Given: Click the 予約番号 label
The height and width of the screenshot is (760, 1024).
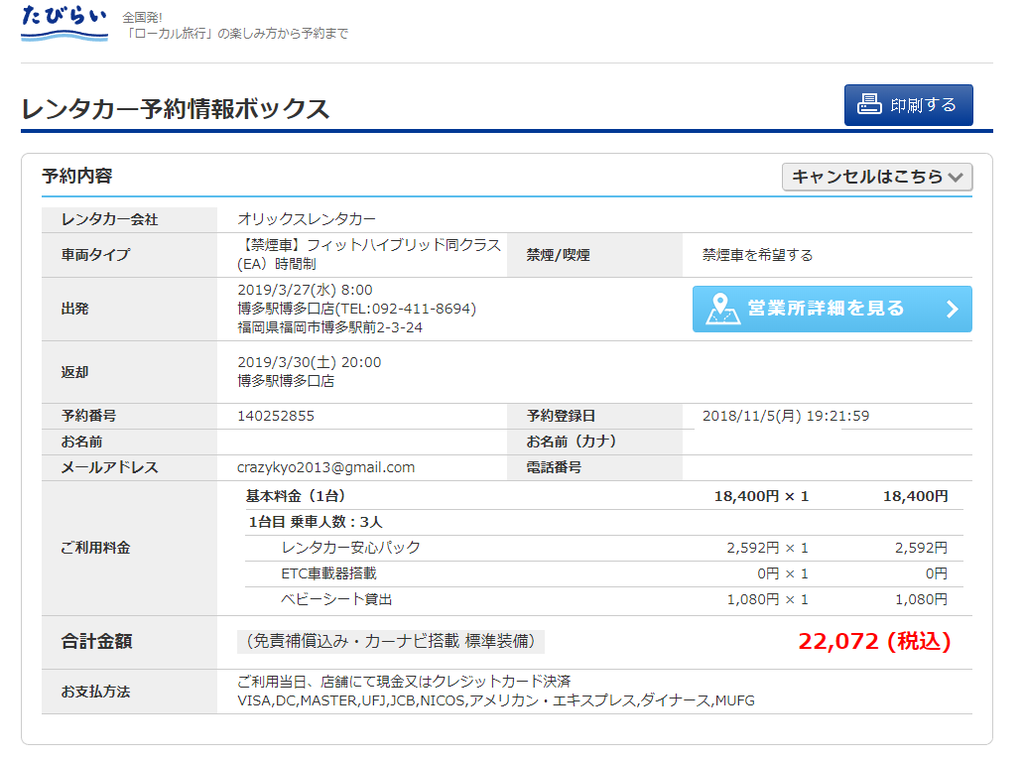Looking at the screenshot, I should (x=89, y=416).
